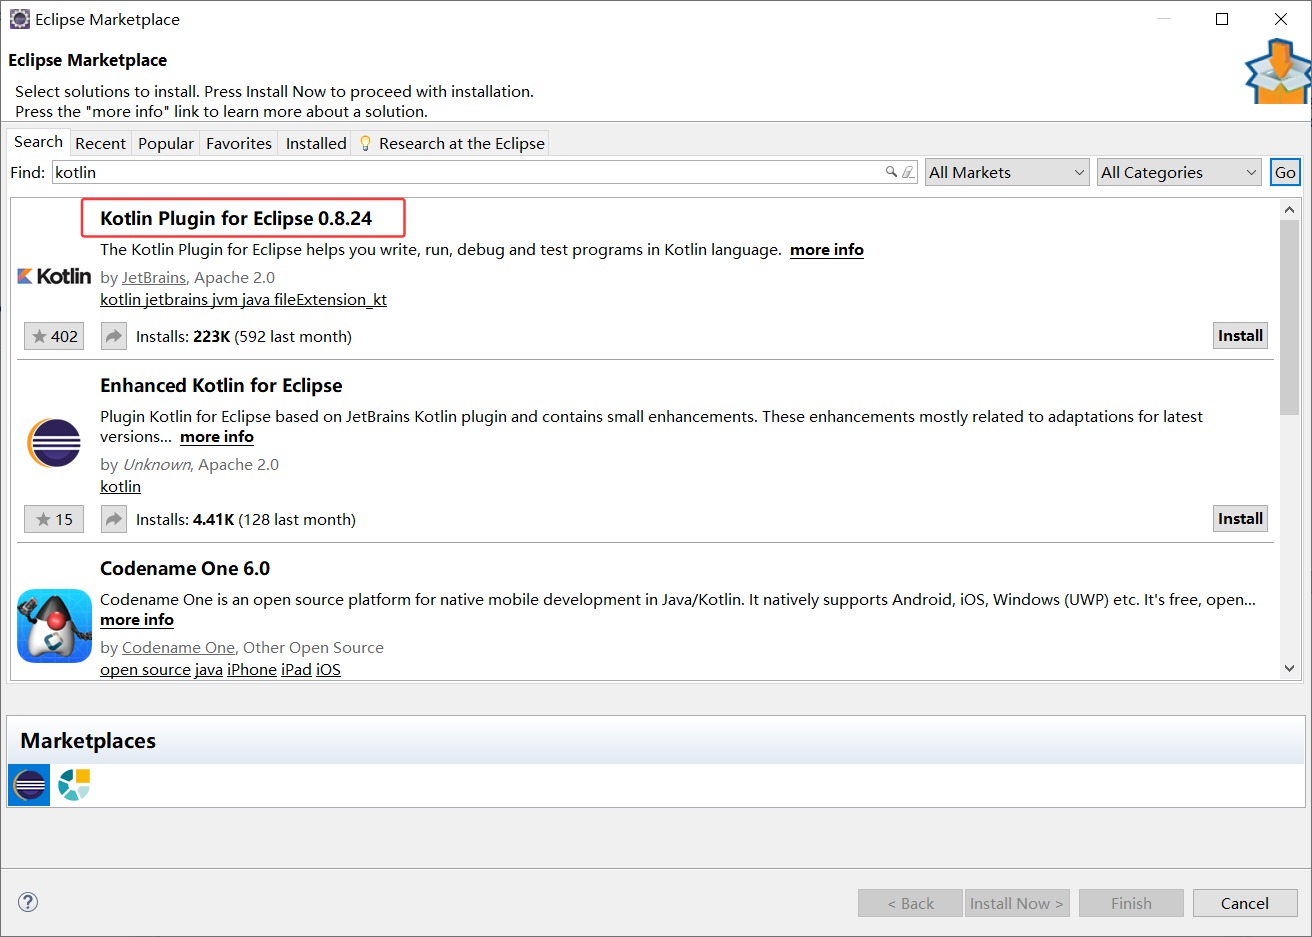1312x937 pixels.
Task: Maximize the Eclipse Marketplace window
Action: tap(1222, 19)
